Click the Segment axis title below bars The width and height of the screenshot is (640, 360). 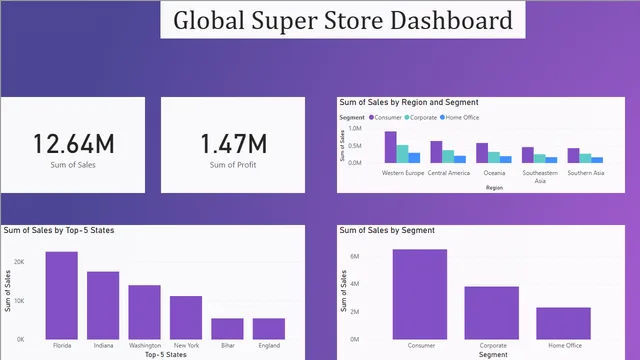tap(493, 355)
